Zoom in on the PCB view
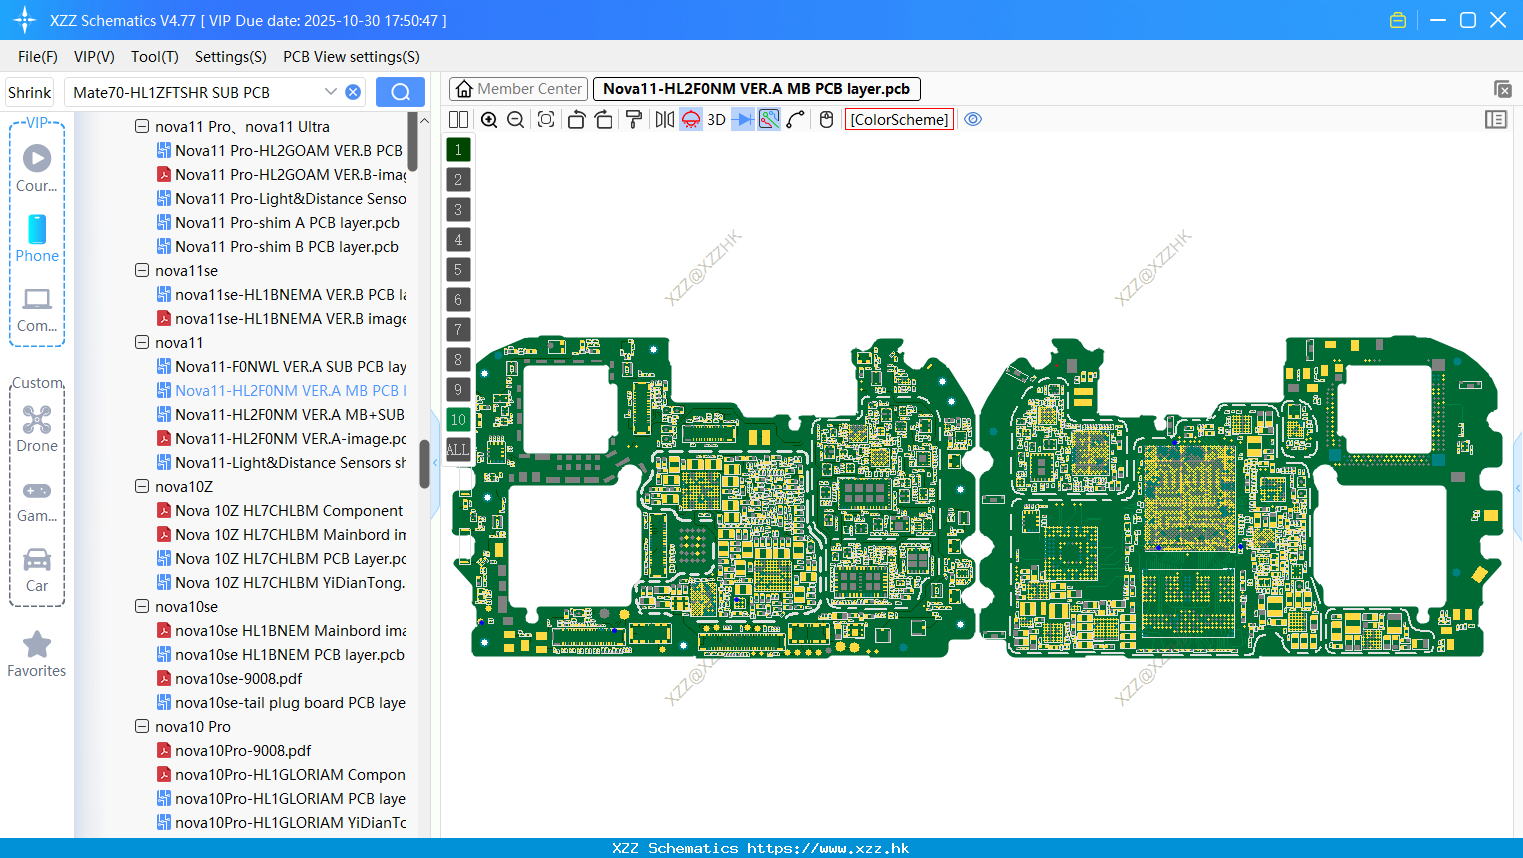Image resolution: width=1523 pixels, height=858 pixels. point(489,120)
